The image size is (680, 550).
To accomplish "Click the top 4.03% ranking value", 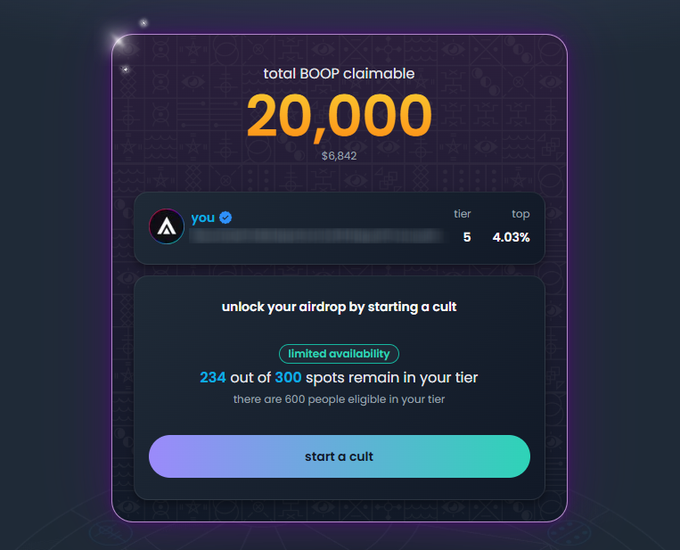I will click(x=511, y=237).
